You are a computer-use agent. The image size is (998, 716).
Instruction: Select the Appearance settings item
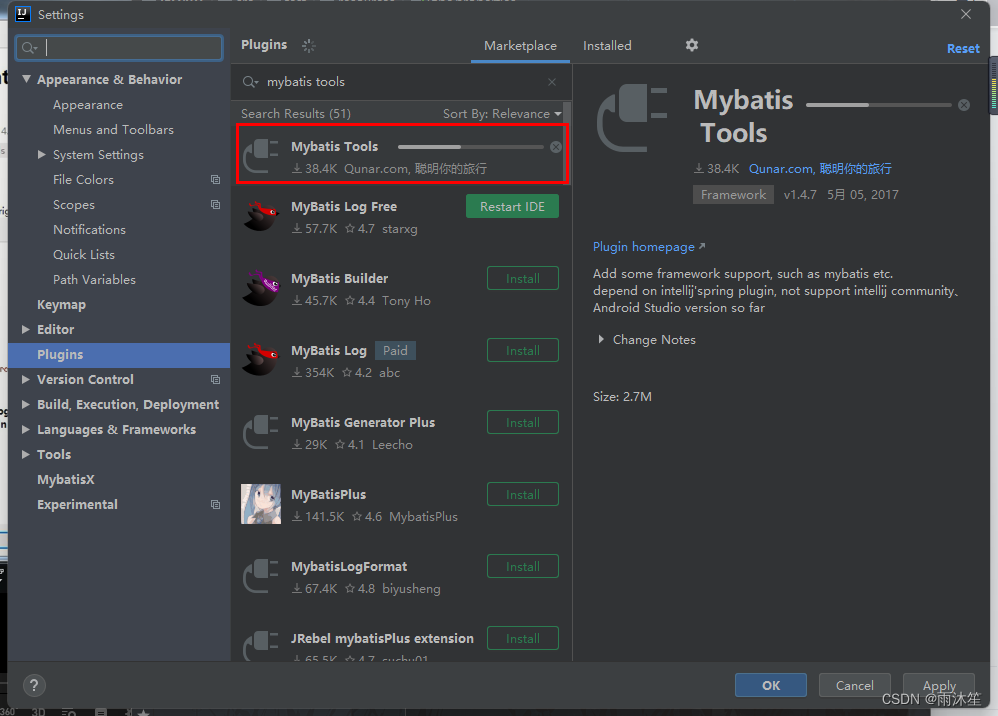pos(88,105)
